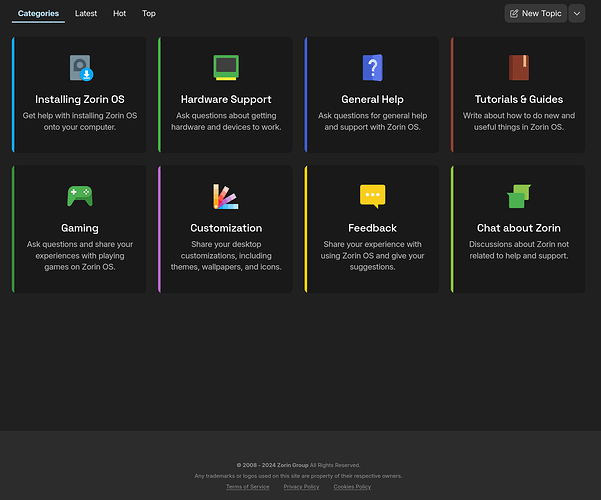Click the Gaming controller icon
The image size is (601, 500).
click(80, 196)
